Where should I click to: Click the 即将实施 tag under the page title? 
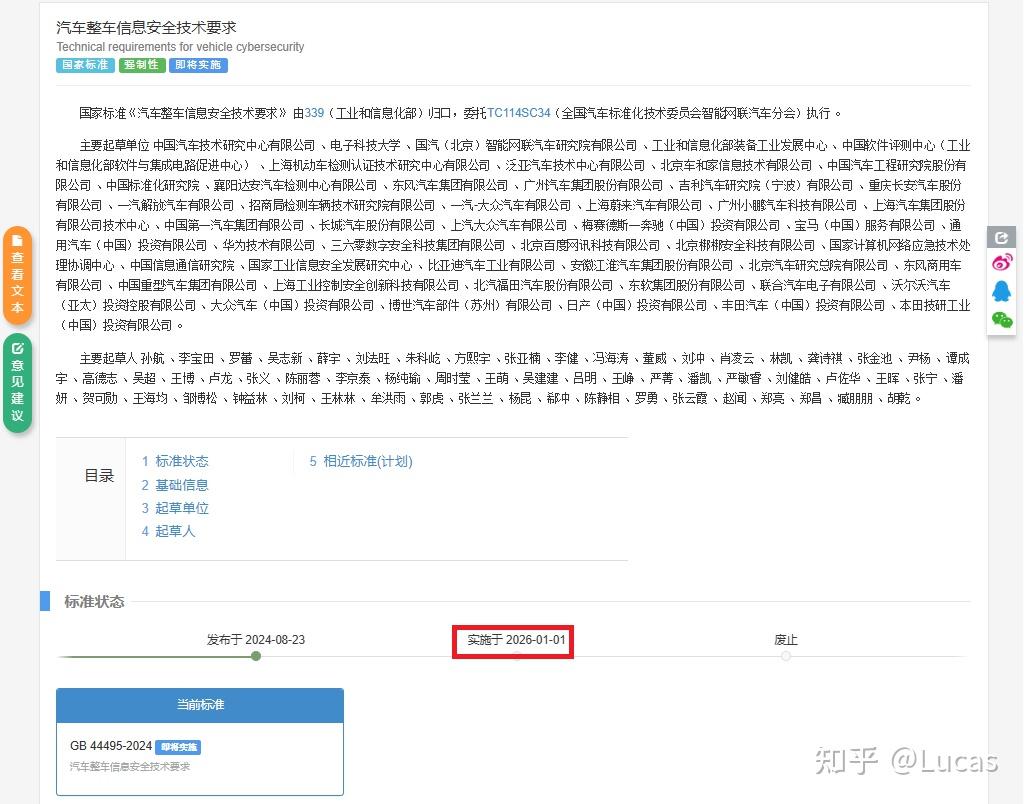tap(198, 64)
